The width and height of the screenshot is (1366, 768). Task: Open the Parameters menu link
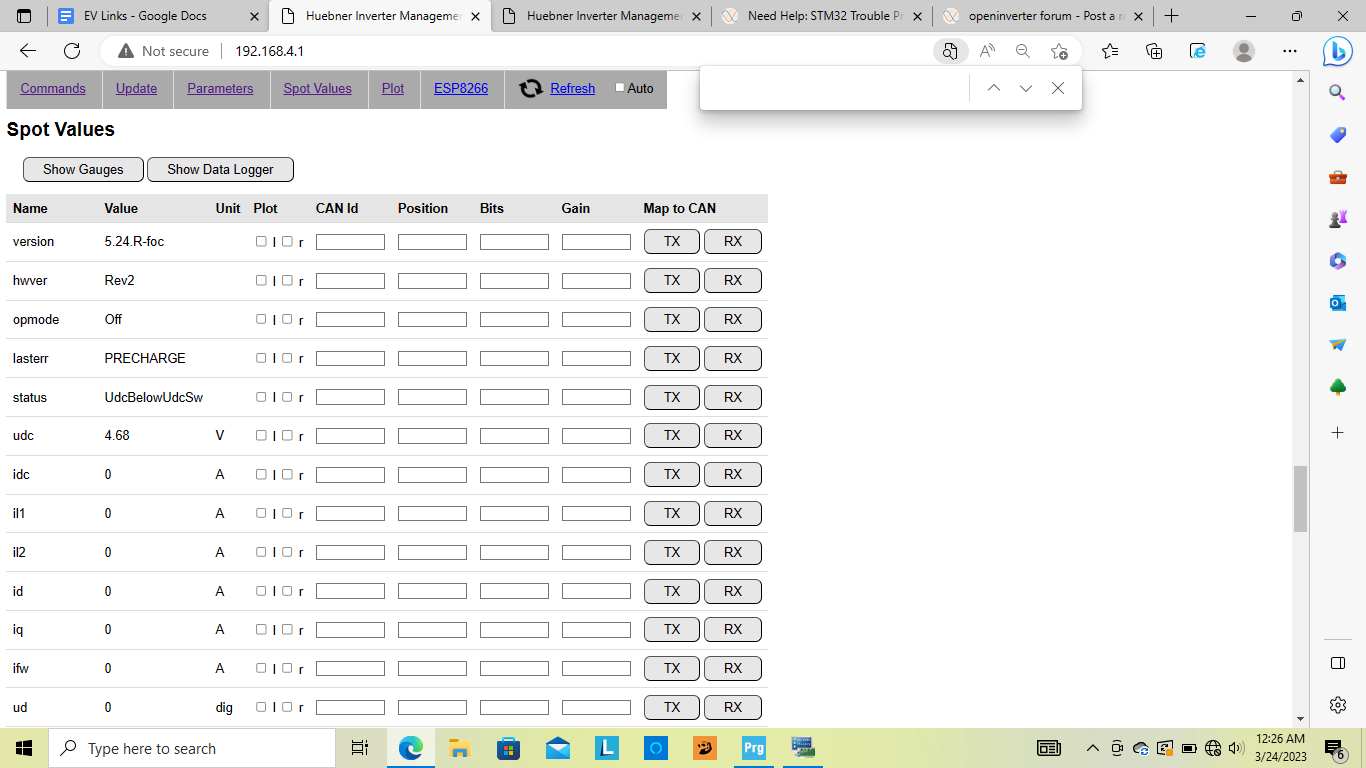click(x=220, y=88)
